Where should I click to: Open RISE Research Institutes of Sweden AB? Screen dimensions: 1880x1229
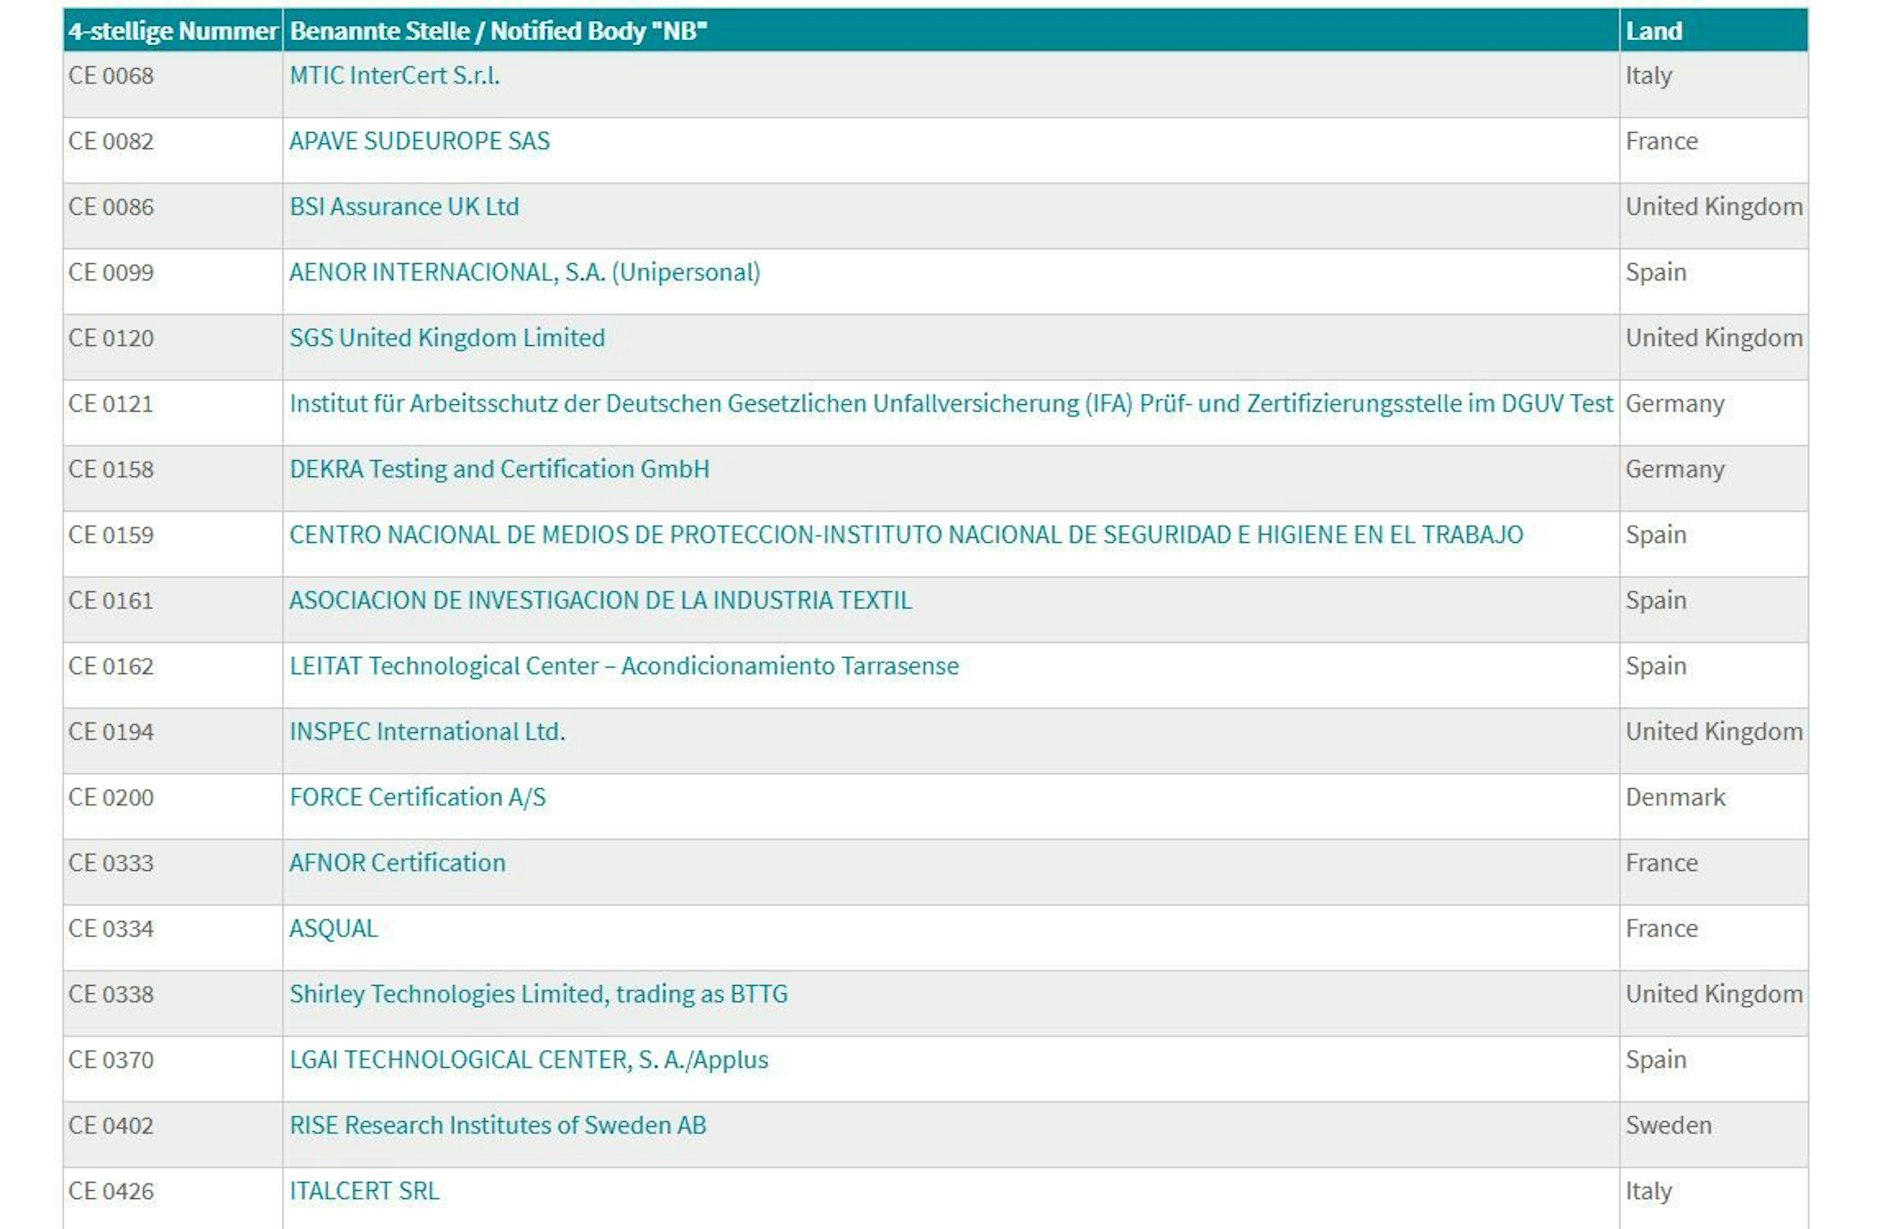click(497, 1126)
